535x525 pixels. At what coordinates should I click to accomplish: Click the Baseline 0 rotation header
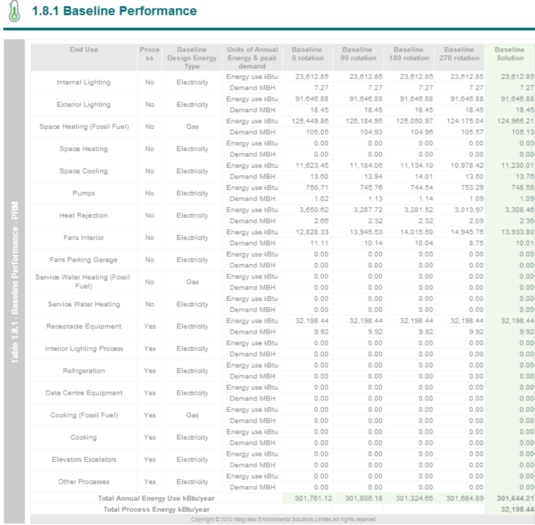(x=307, y=54)
